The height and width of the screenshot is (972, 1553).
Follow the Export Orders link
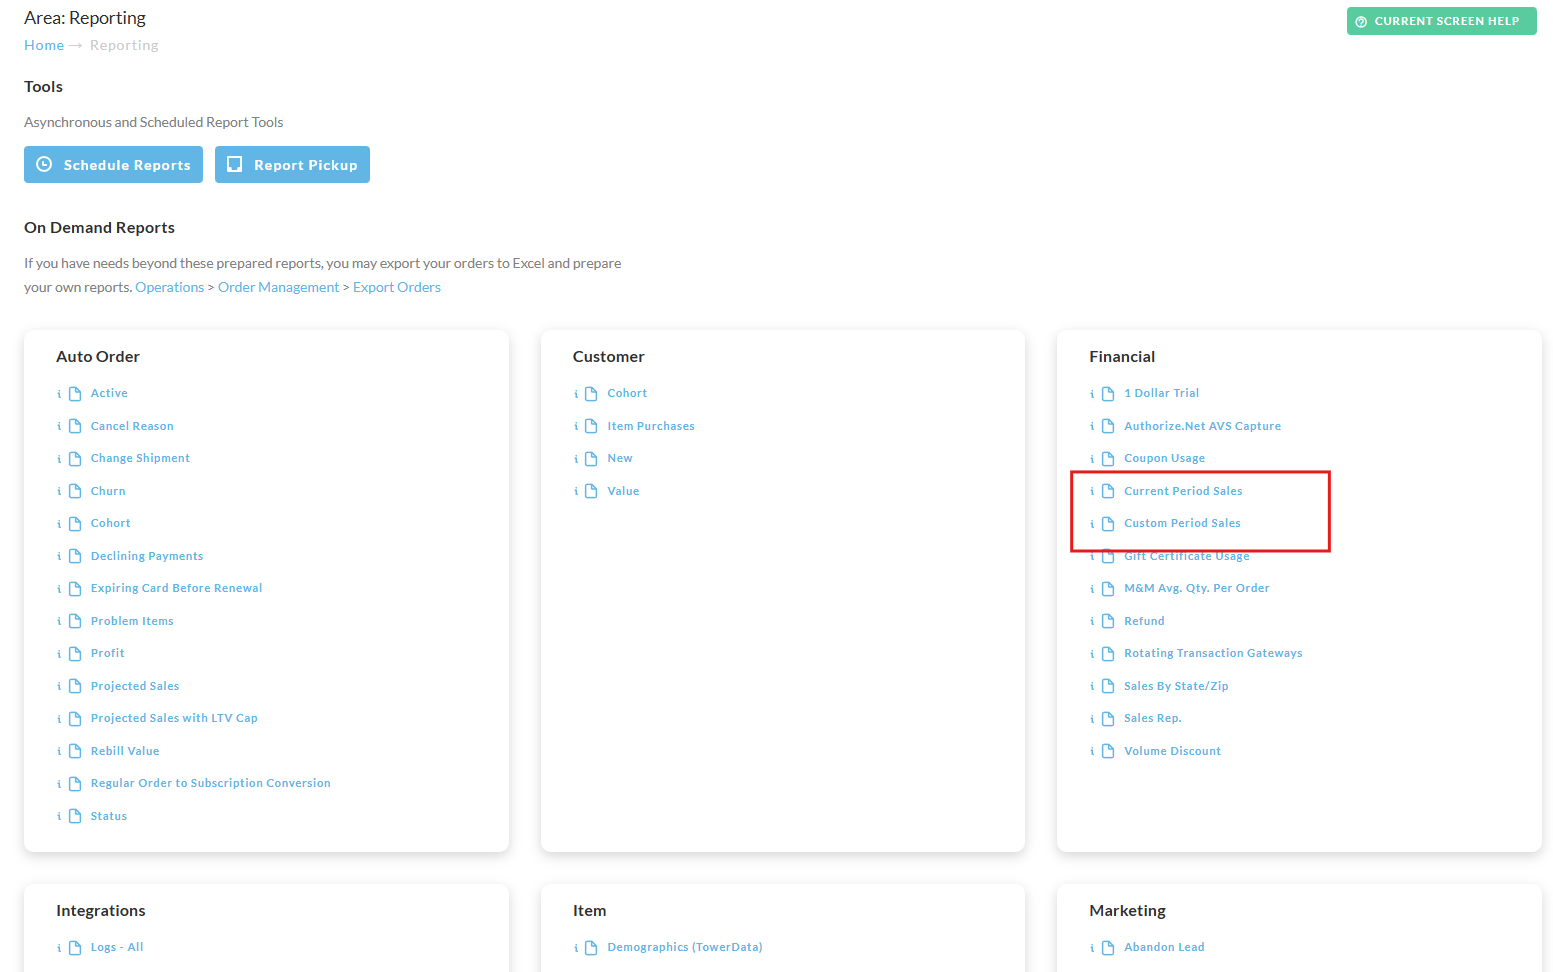coord(397,287)
